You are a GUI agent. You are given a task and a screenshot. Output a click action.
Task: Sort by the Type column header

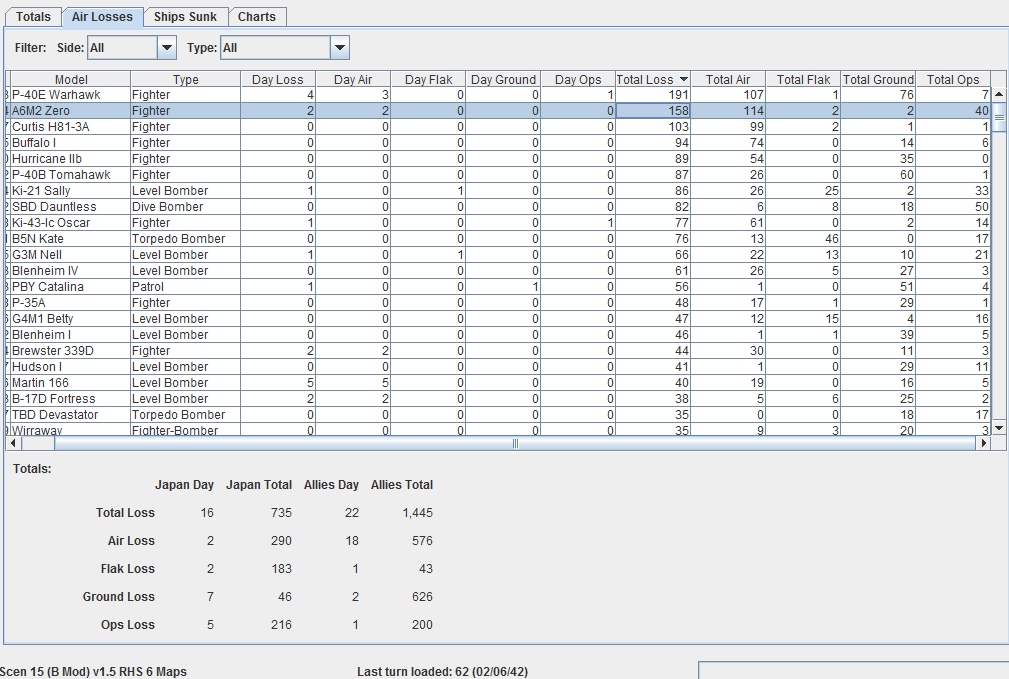click(x=185, y=79)
